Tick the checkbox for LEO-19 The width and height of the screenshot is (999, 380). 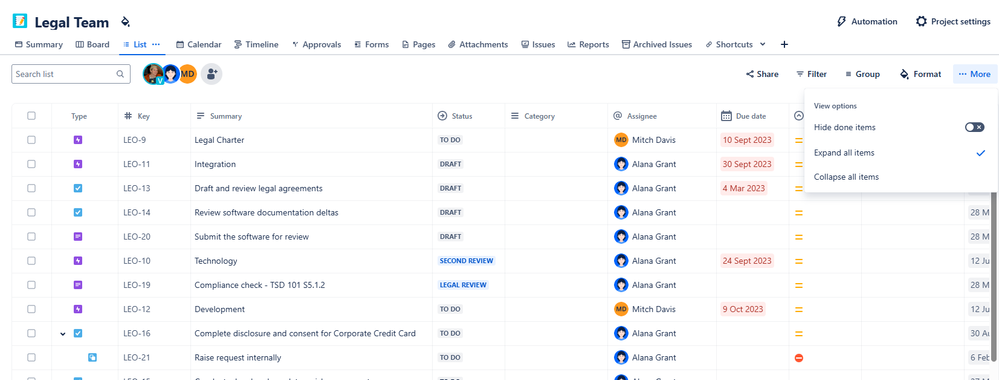31,285
